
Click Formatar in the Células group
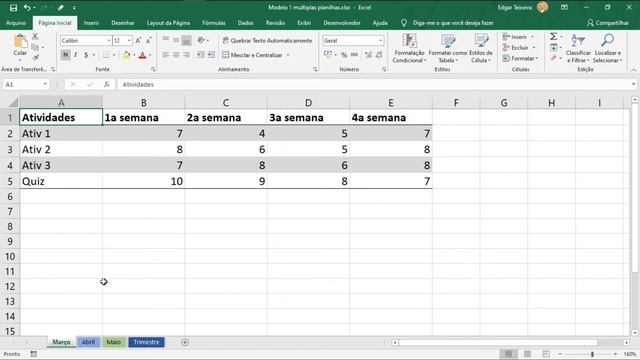(520, 58)
